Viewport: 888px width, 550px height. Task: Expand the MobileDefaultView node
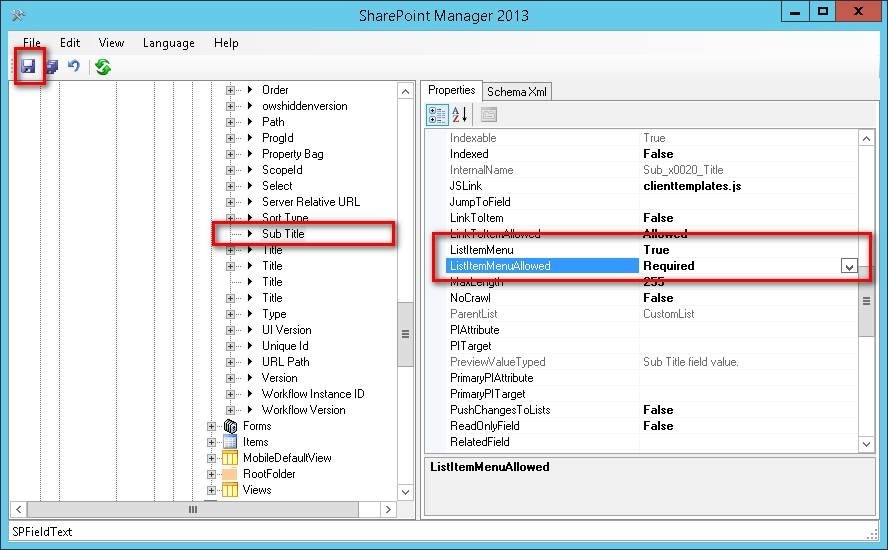[x=211, y=458]
